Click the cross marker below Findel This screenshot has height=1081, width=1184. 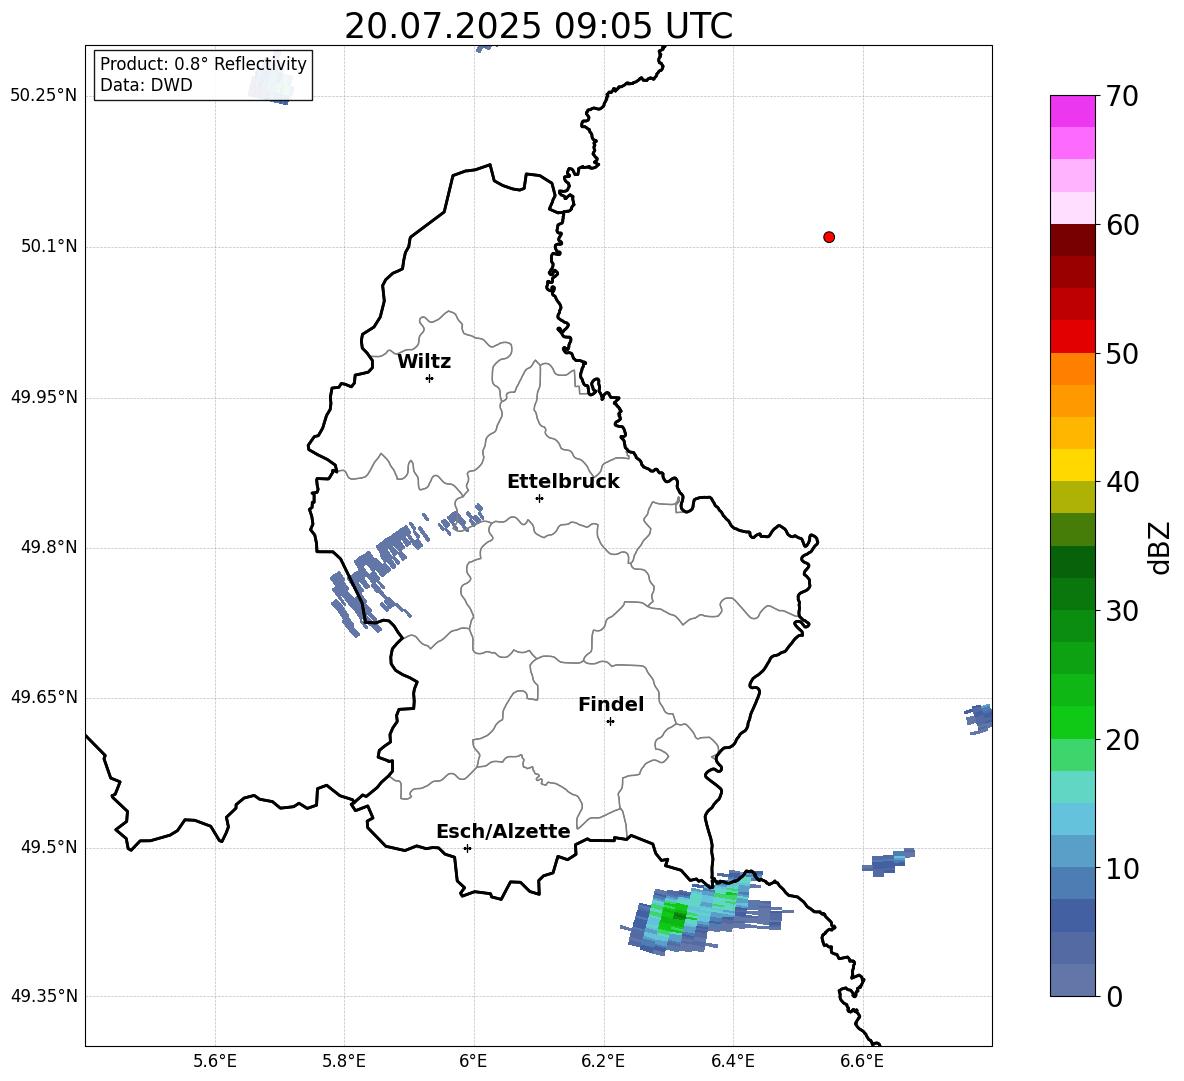(x=610, y=722)
